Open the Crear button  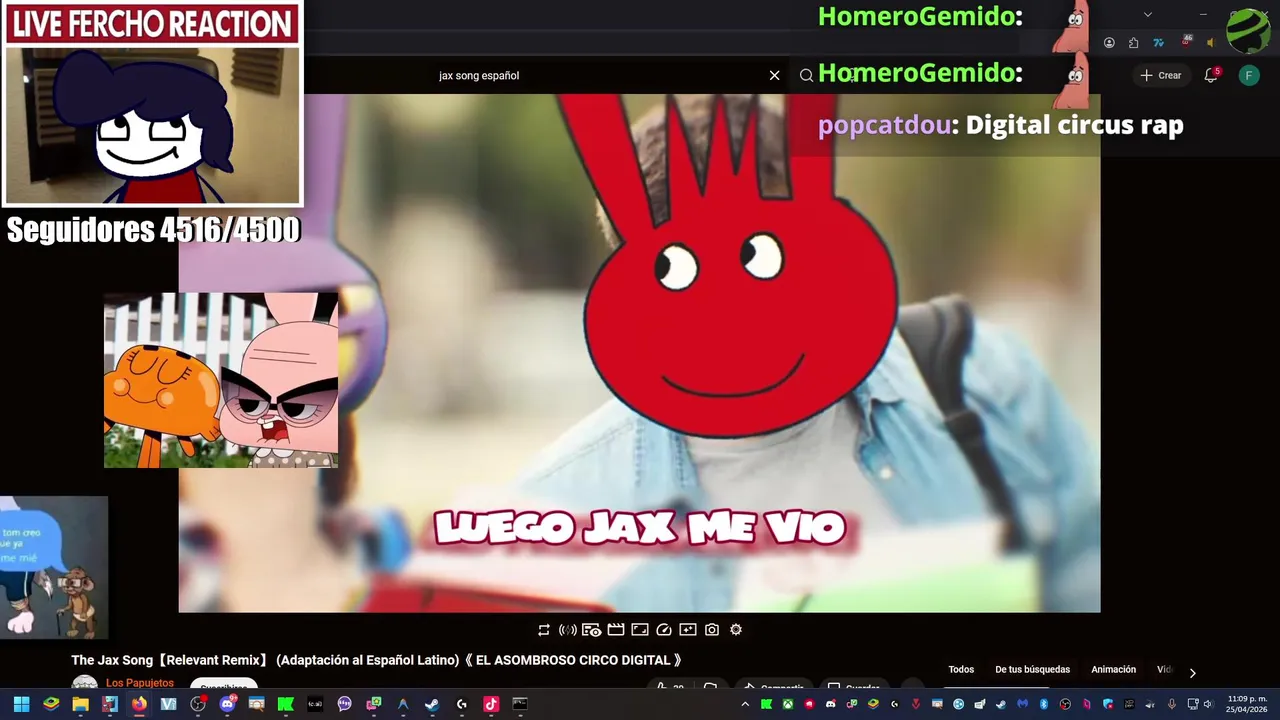[1161, 75]
